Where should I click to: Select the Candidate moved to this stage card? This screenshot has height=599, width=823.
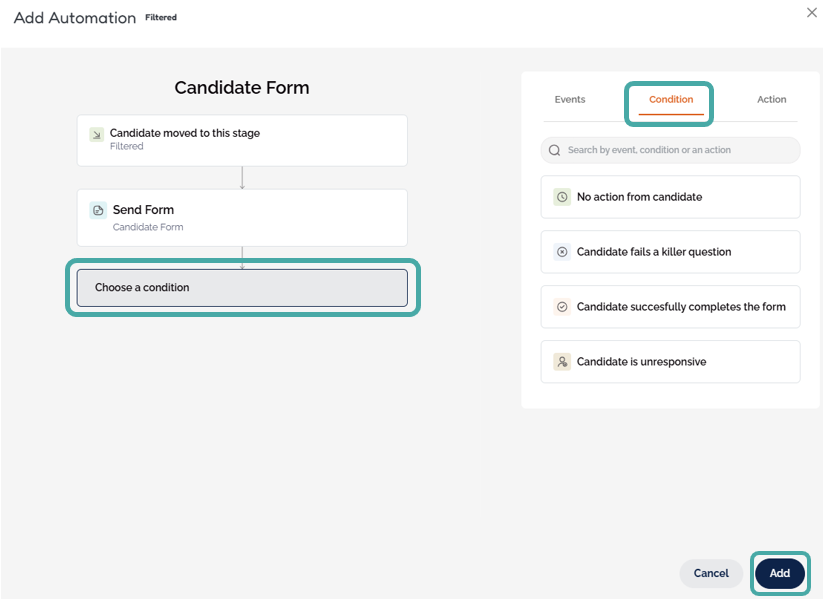point(242,140)
